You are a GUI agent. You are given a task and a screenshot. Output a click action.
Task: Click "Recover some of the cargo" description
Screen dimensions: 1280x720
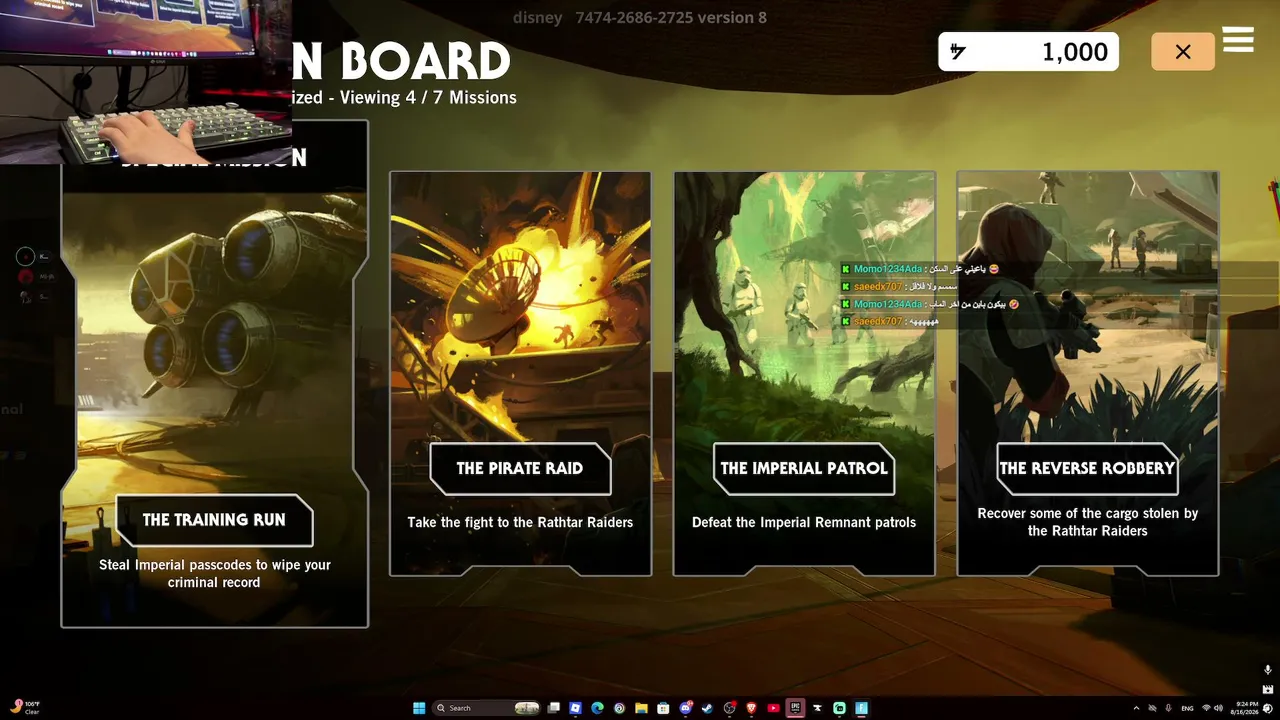click(1088, 522)
